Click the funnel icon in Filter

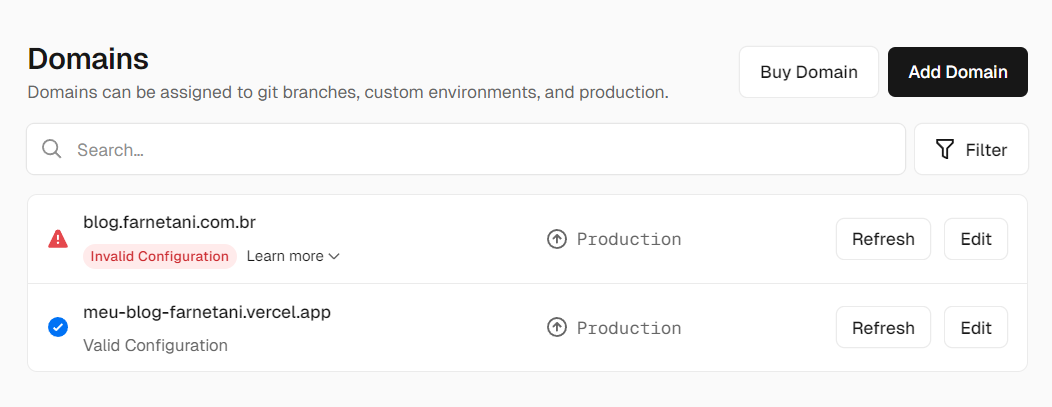click(x=944, y=149)
